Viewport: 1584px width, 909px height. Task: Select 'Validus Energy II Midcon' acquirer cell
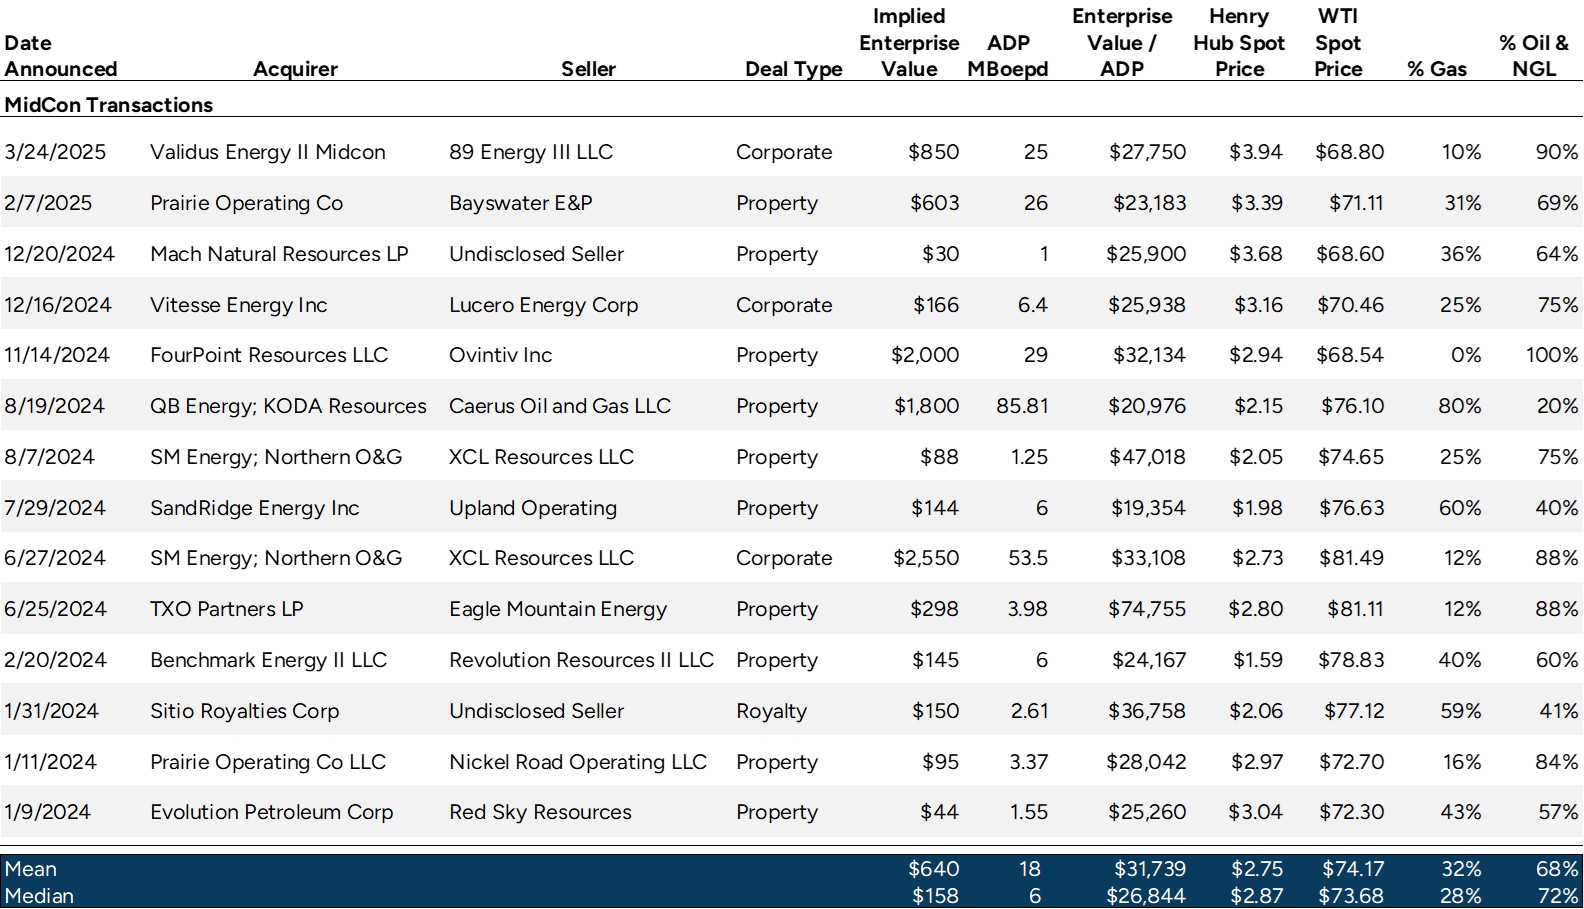(x=268, y=152)
